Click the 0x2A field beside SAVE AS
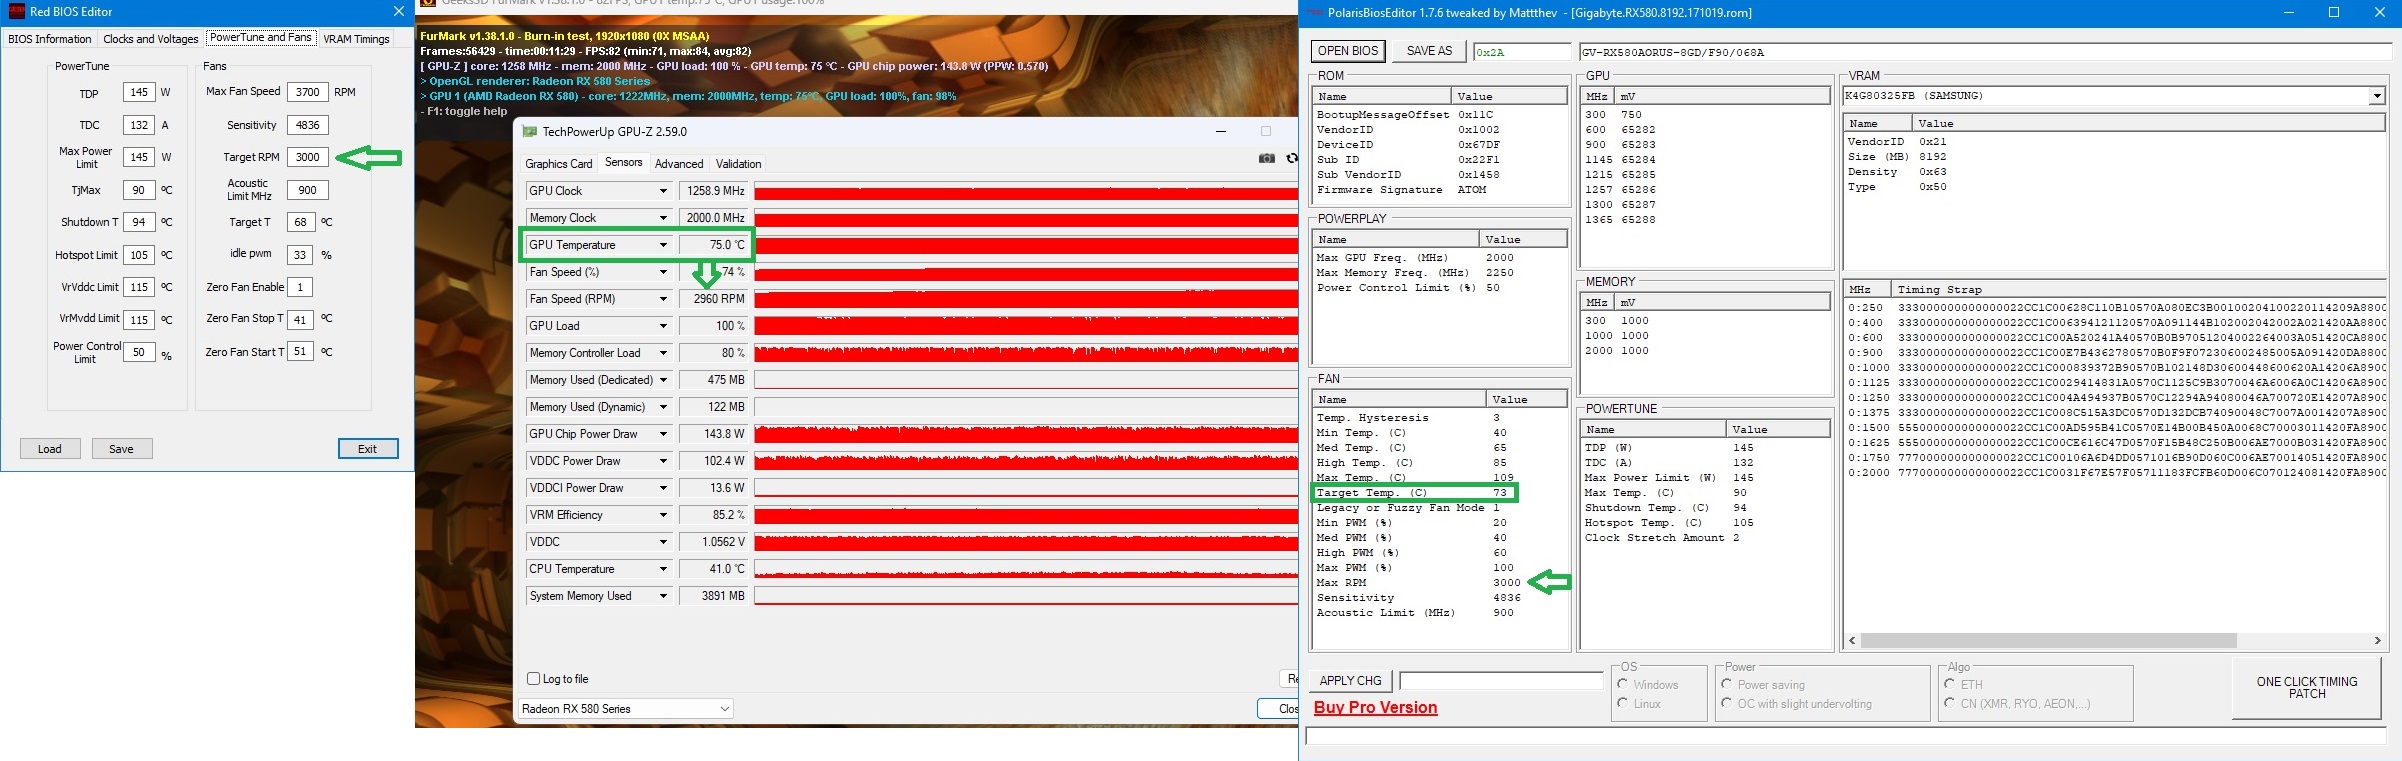 click(x=1522, y=52)
